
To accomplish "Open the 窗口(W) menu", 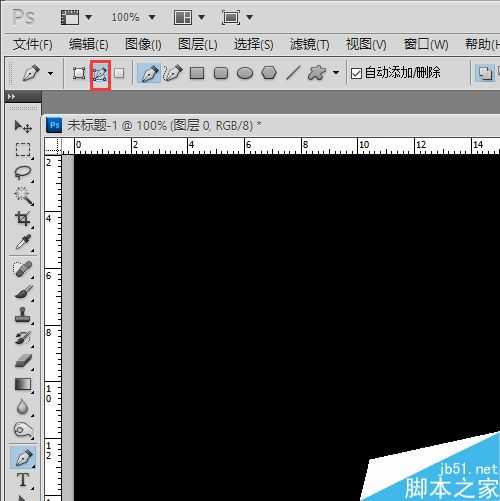I will pyautogui.click(x=426, y=44).
